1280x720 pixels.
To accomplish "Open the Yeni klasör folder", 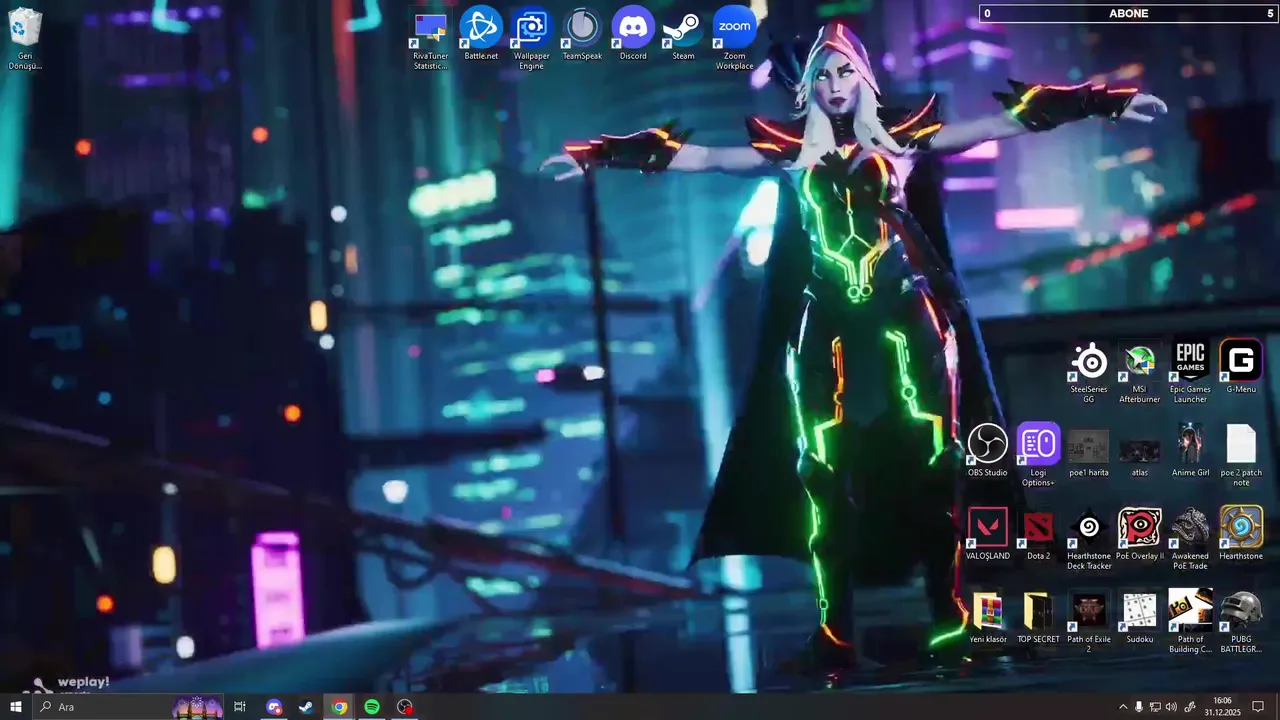I will coord(987,617).
